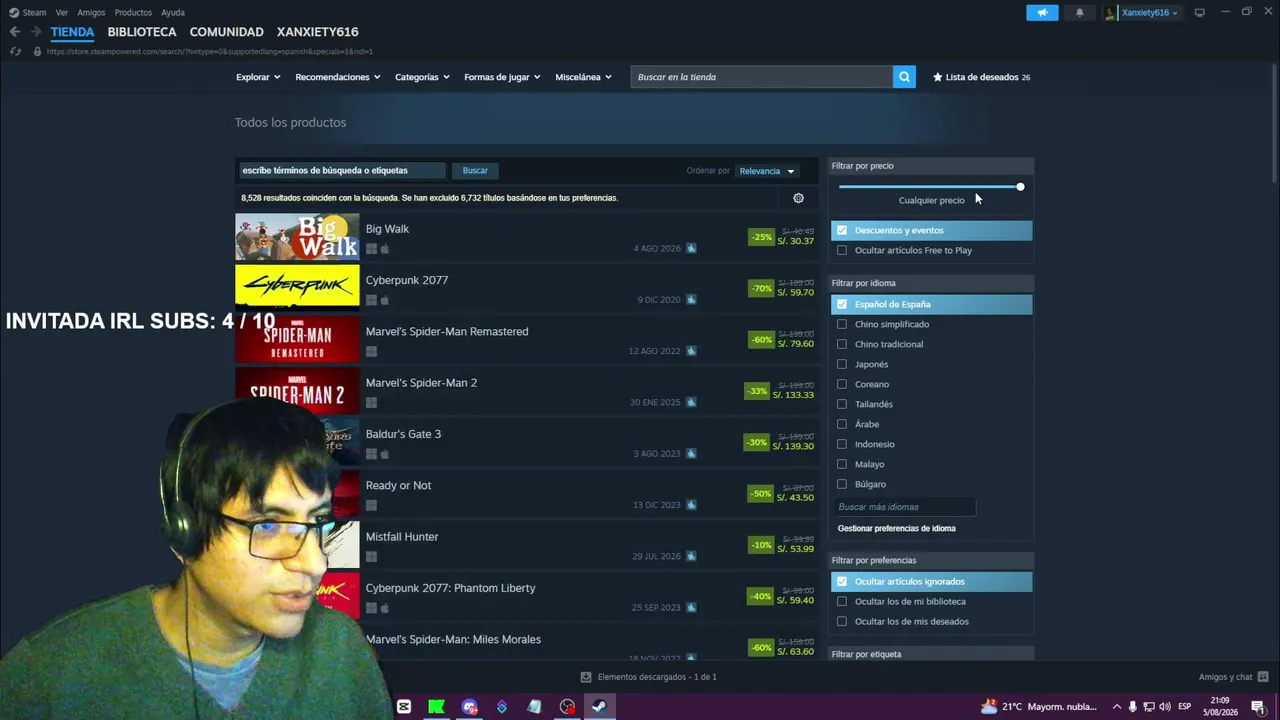
Task: Uncheck Español de España language filter
Action: point(842,304)
